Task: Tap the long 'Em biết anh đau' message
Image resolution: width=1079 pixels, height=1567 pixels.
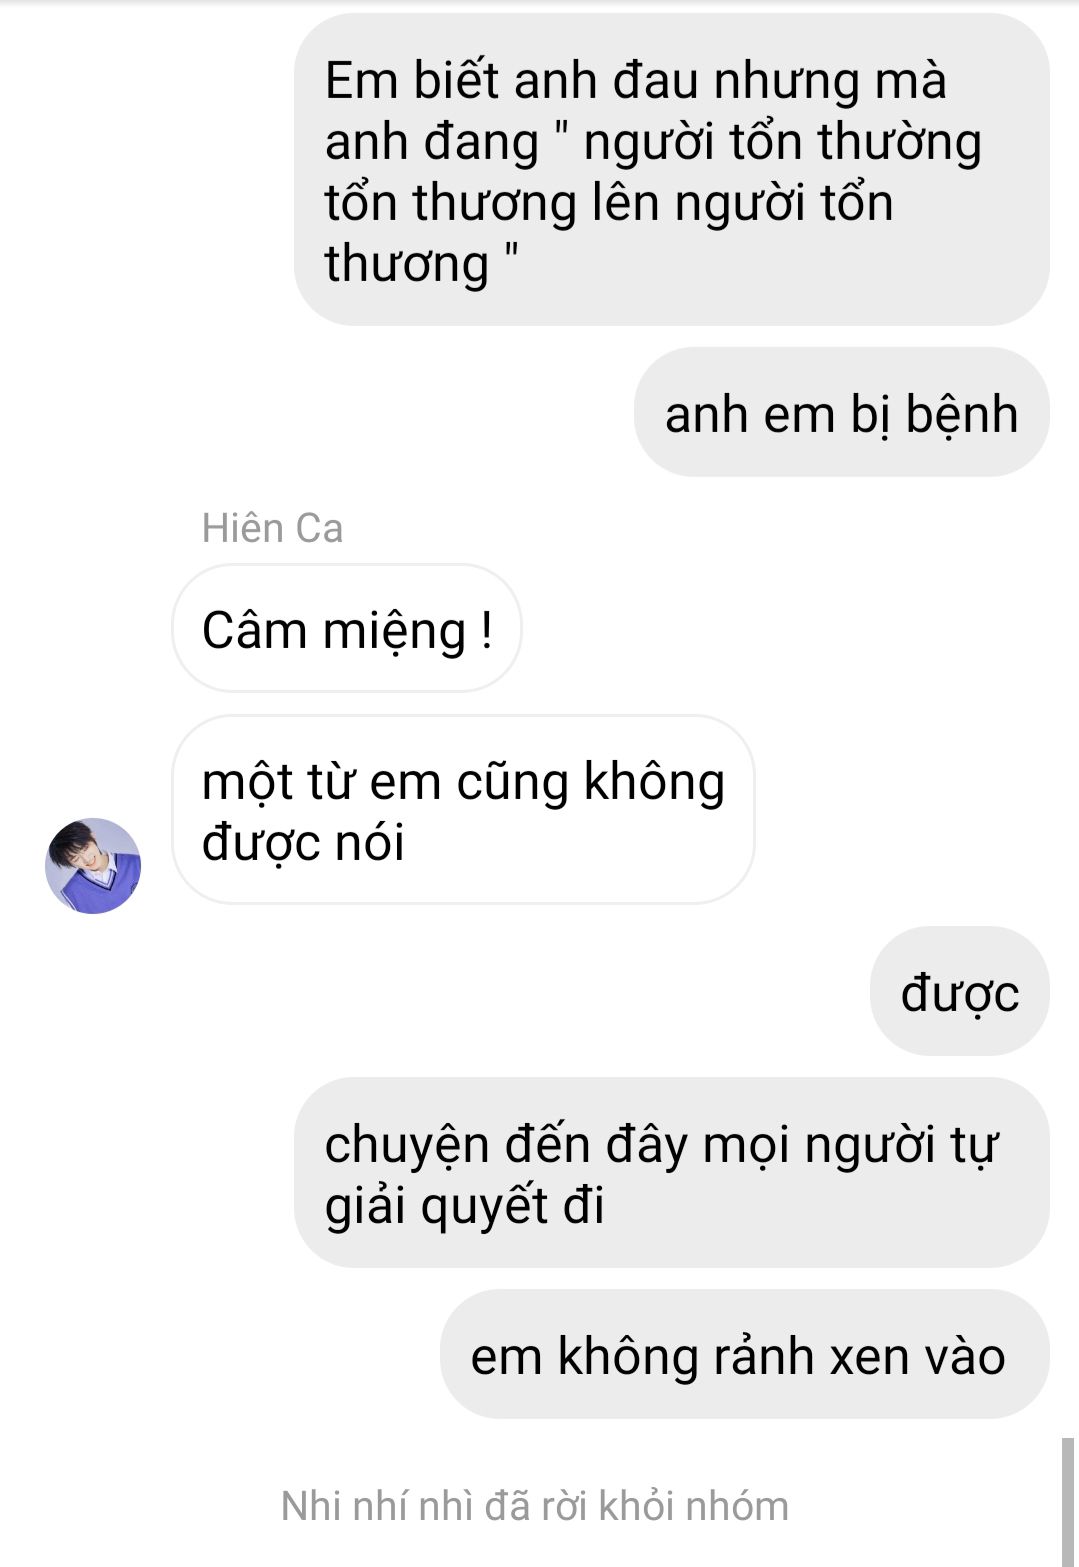Action: click(x=671, y=170)
